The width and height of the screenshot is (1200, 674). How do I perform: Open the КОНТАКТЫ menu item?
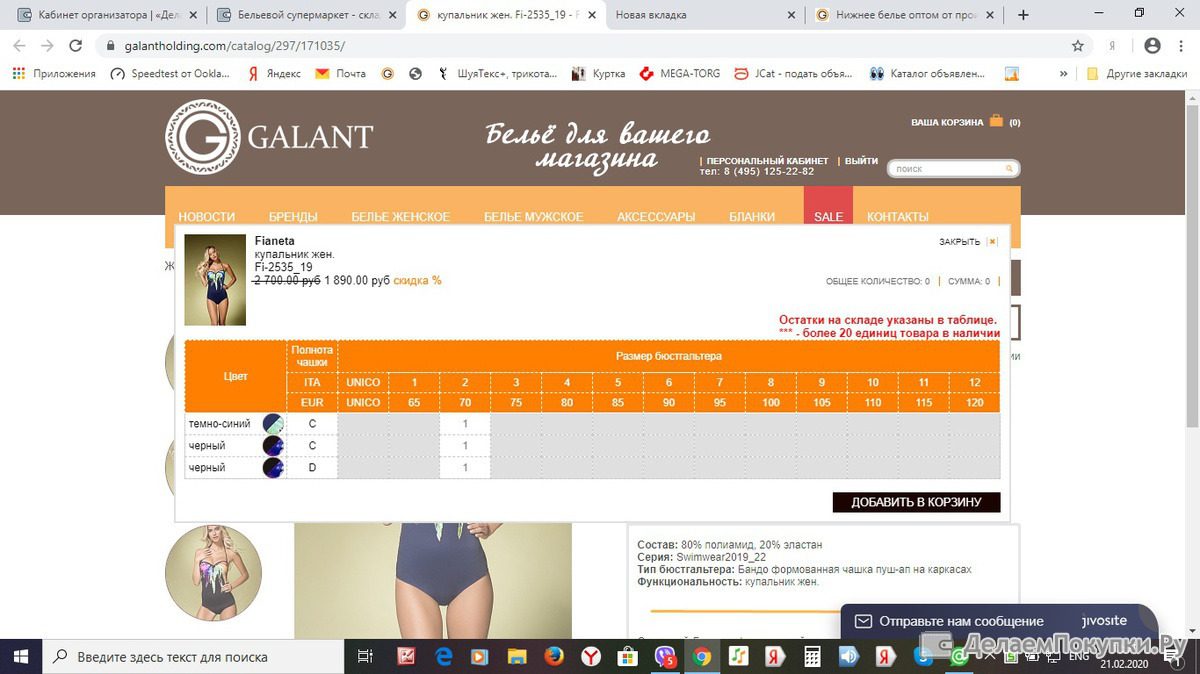point(898,217)
